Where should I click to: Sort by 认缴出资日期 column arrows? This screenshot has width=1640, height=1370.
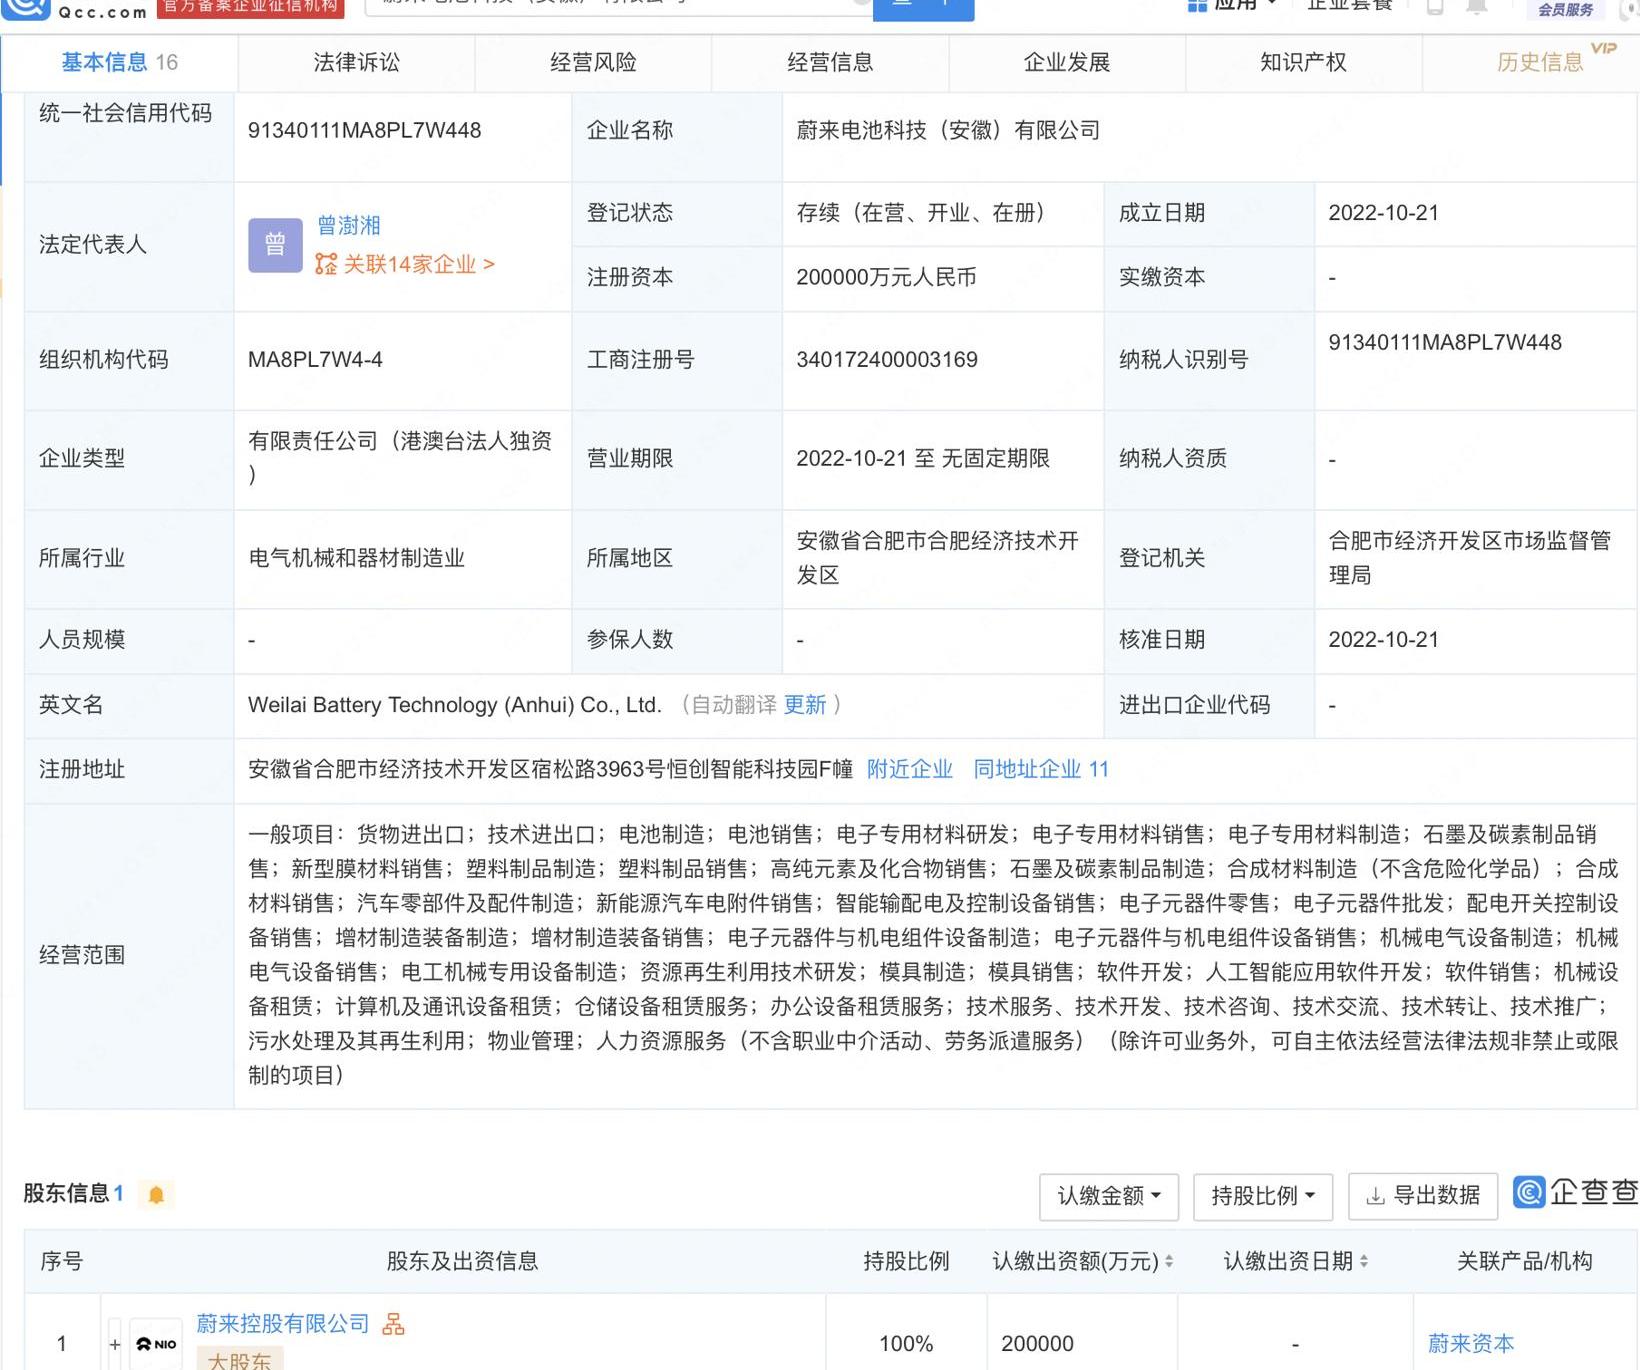pyautogui.click(x=1364, y=1262)
